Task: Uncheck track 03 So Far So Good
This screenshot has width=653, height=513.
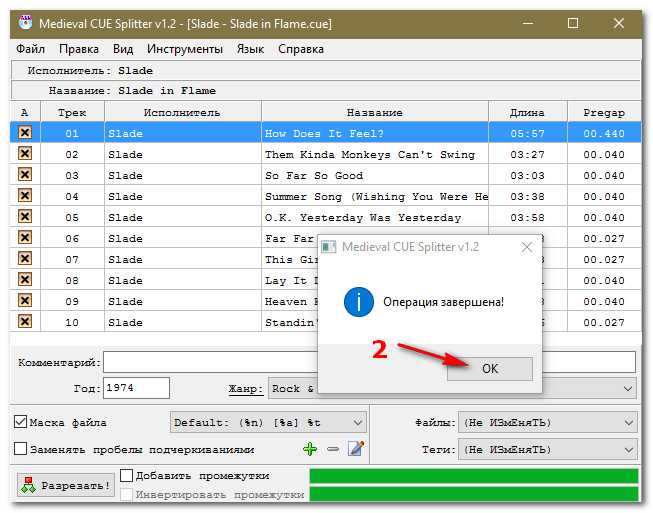Action: click(25, 174)
